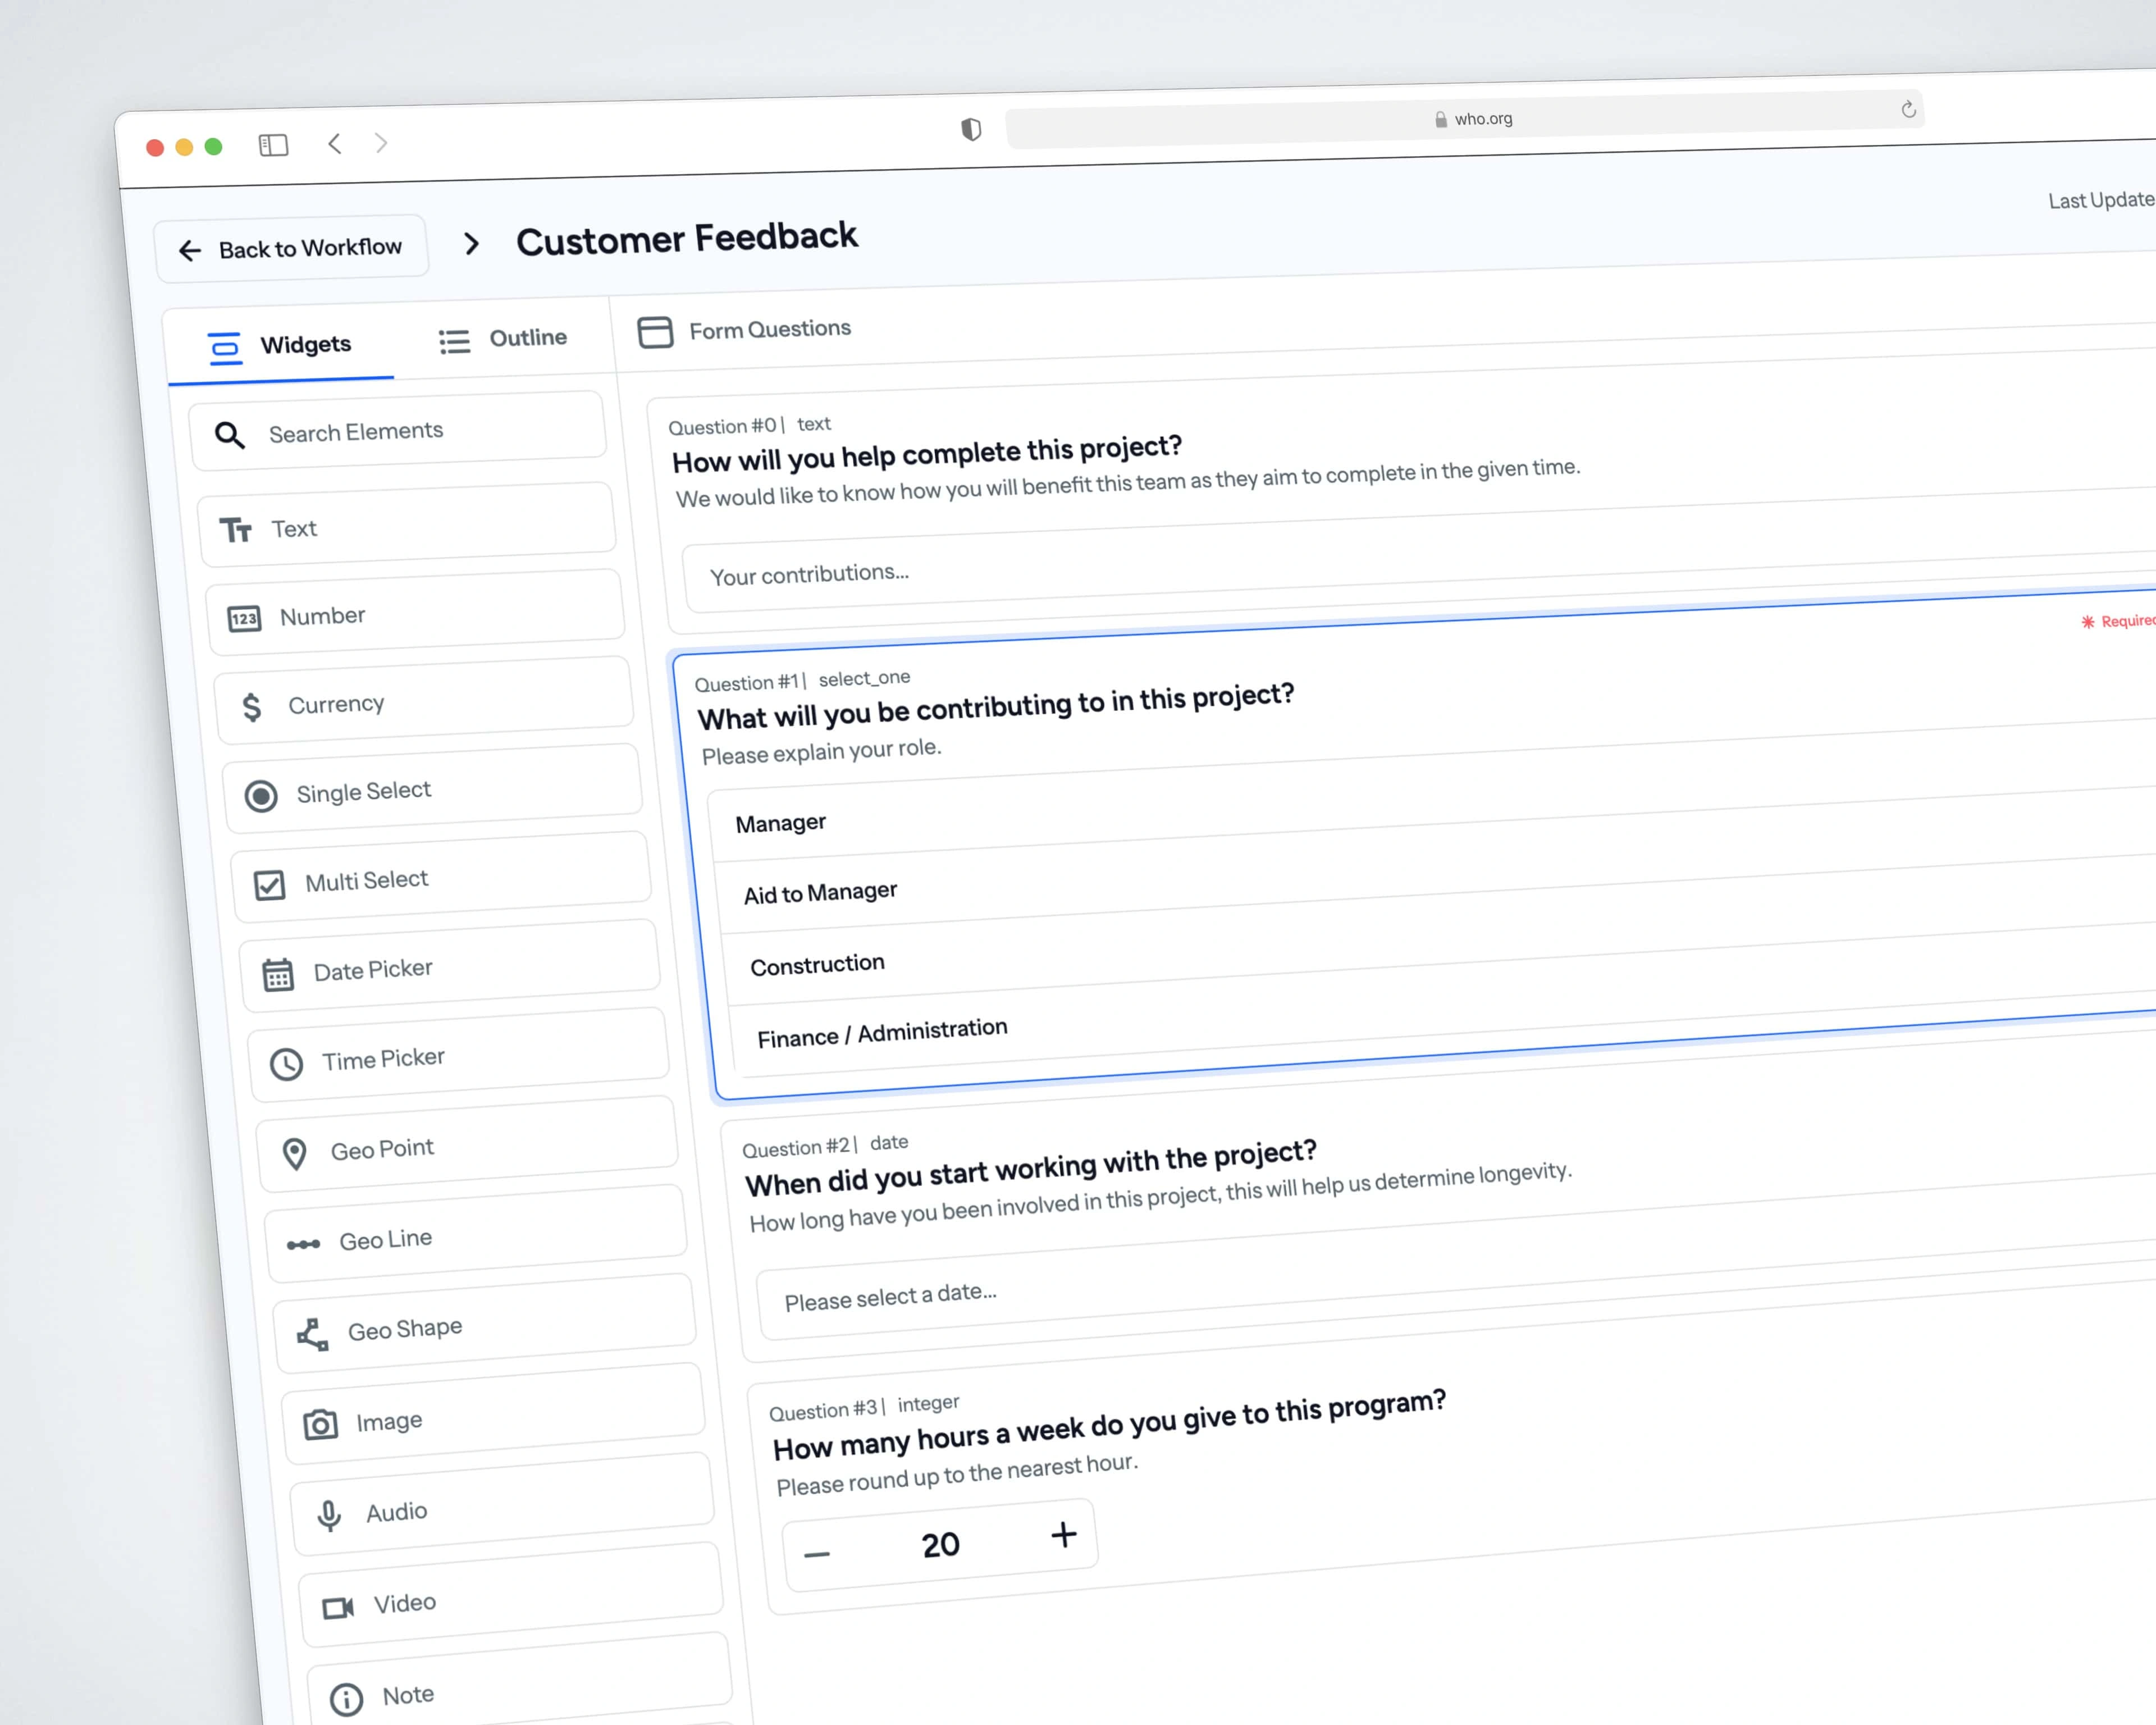The height and width of the screenshot is (1725, 2156).
Task: Click the How many hours question title
Action: (1109, 1424)
